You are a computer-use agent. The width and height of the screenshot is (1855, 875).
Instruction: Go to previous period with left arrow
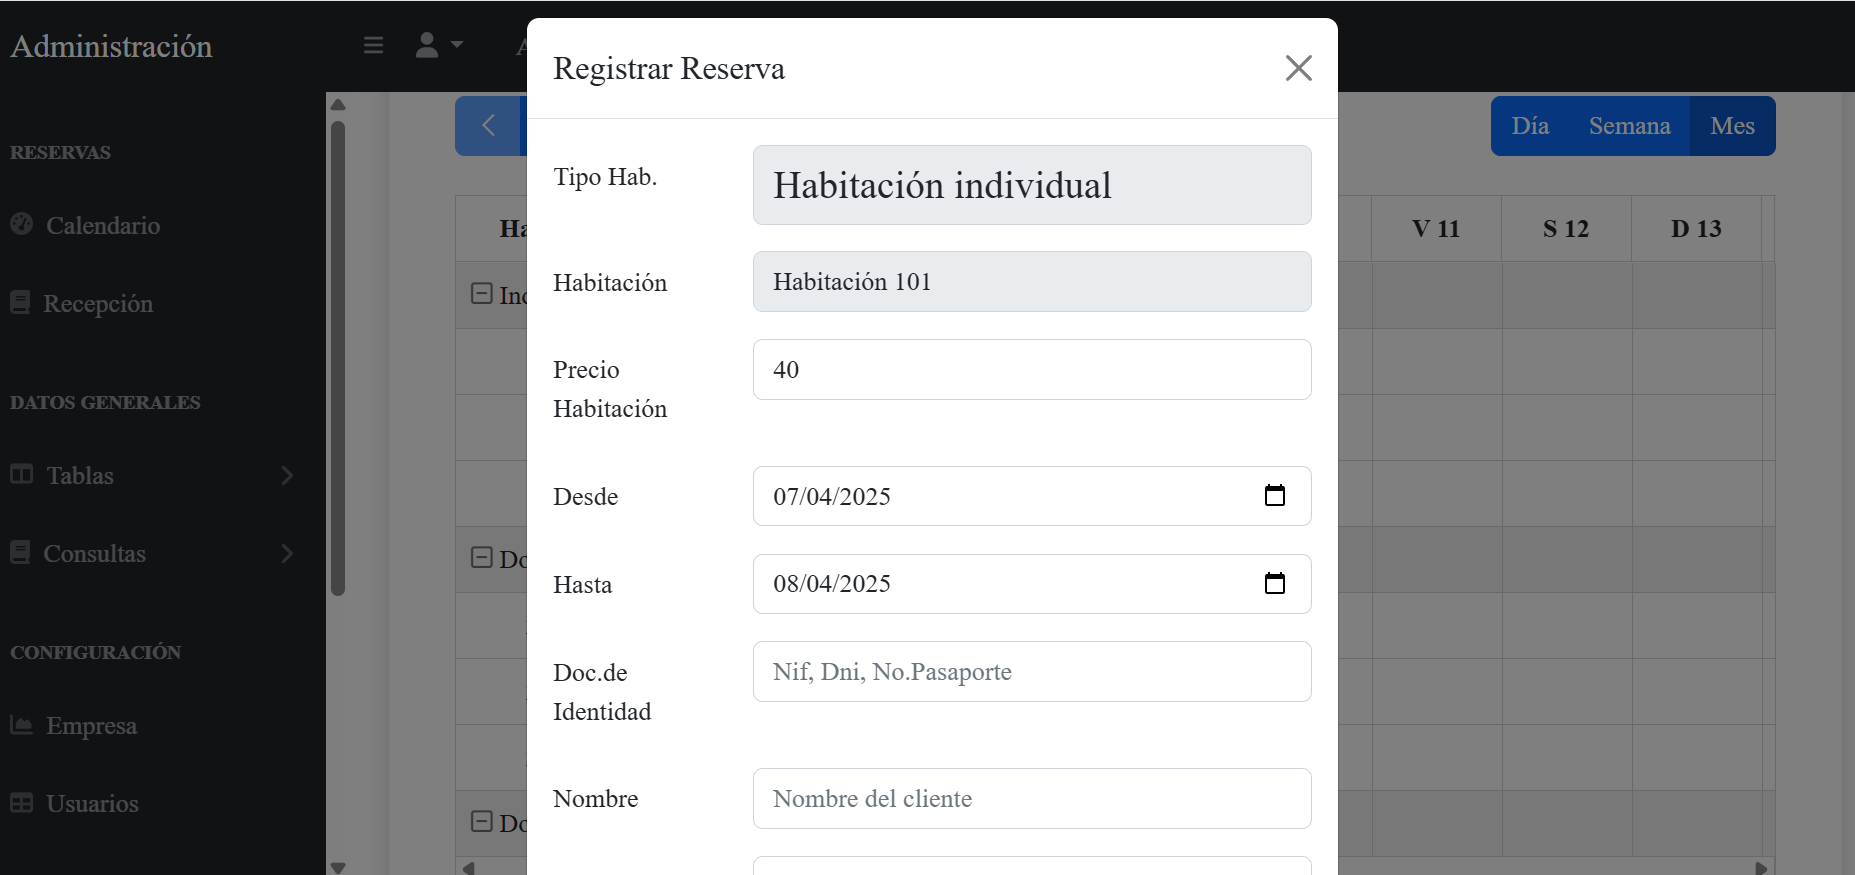(488, 125)
